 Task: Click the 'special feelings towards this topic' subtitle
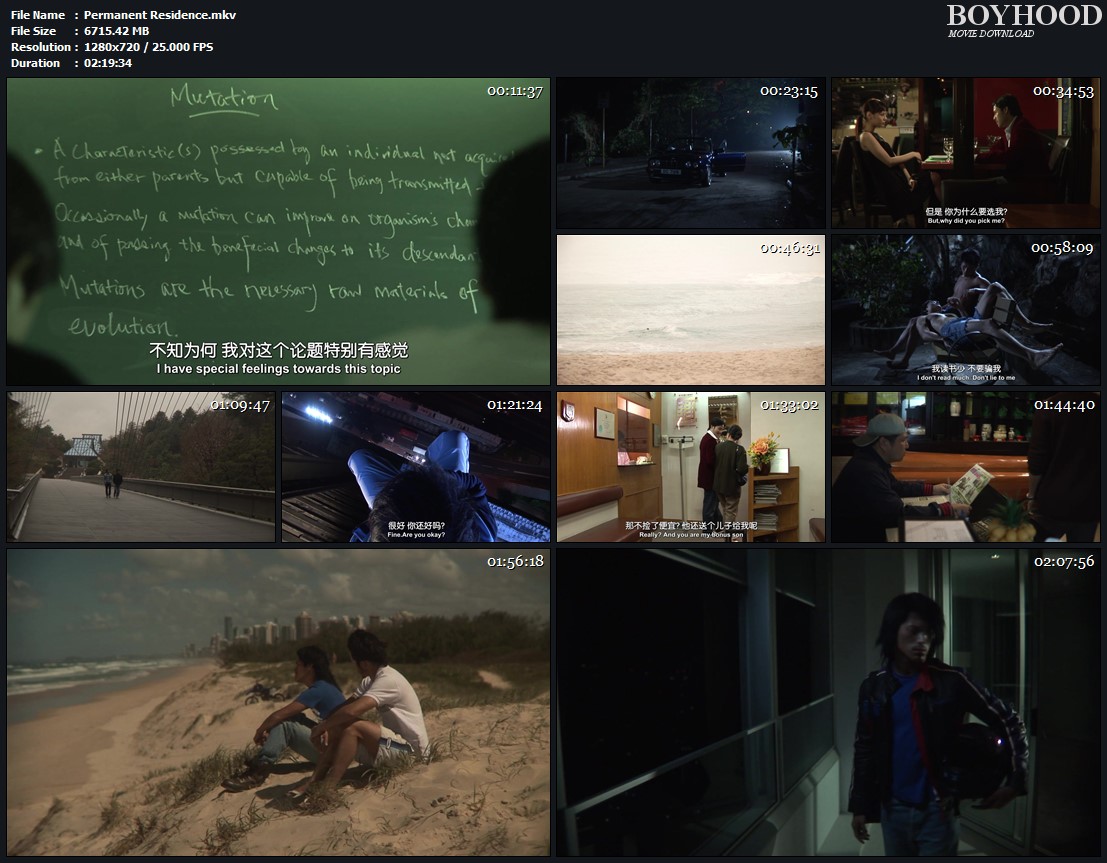tap(278, 369)
